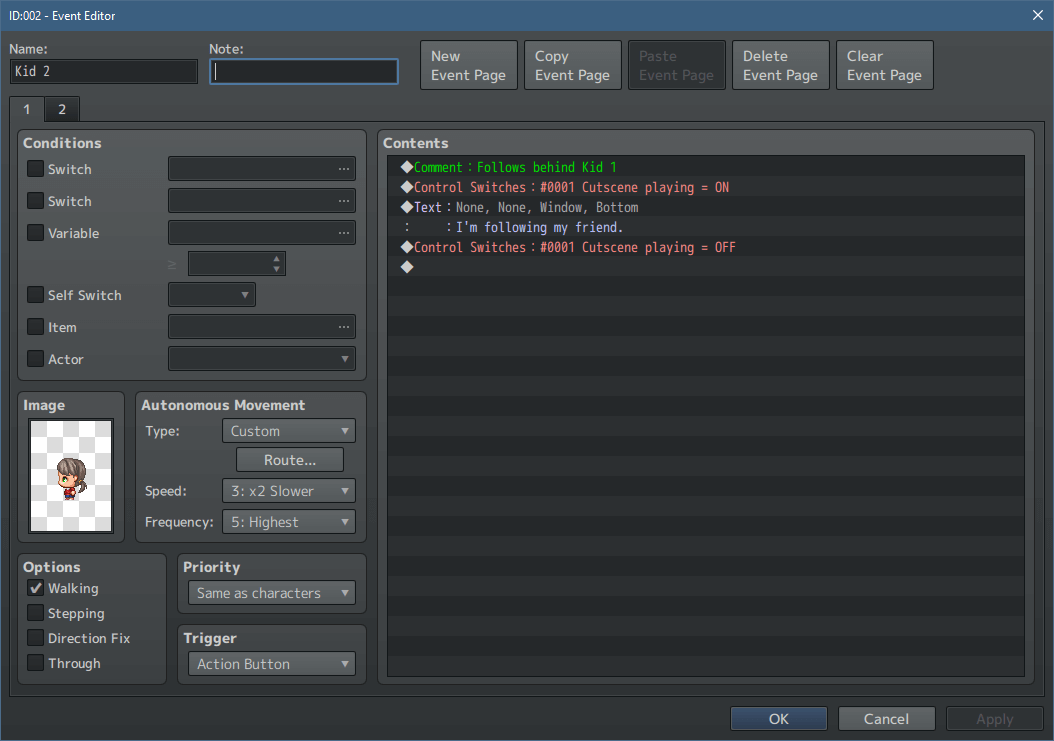Select event page 2 tab
Image resolution: width=1054 pixels, height=741 pixels.
[61, 109]
